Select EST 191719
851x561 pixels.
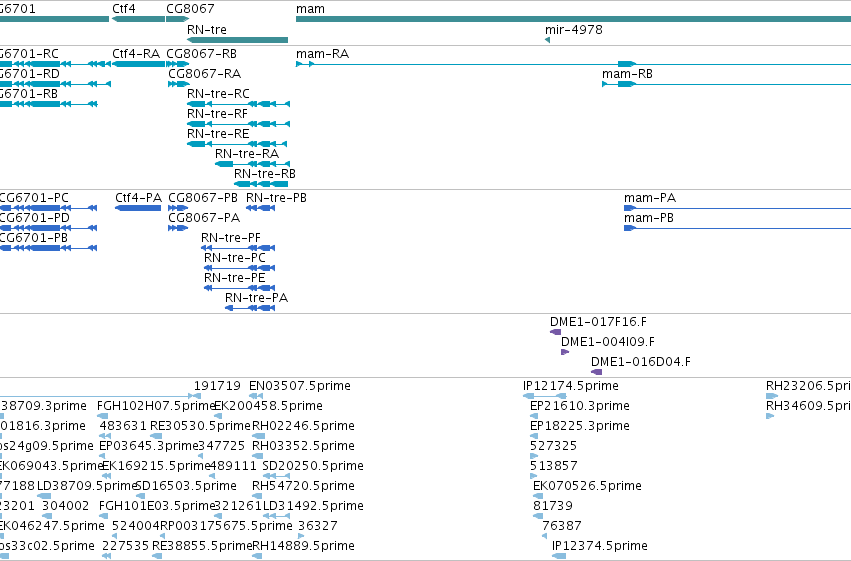217,386
